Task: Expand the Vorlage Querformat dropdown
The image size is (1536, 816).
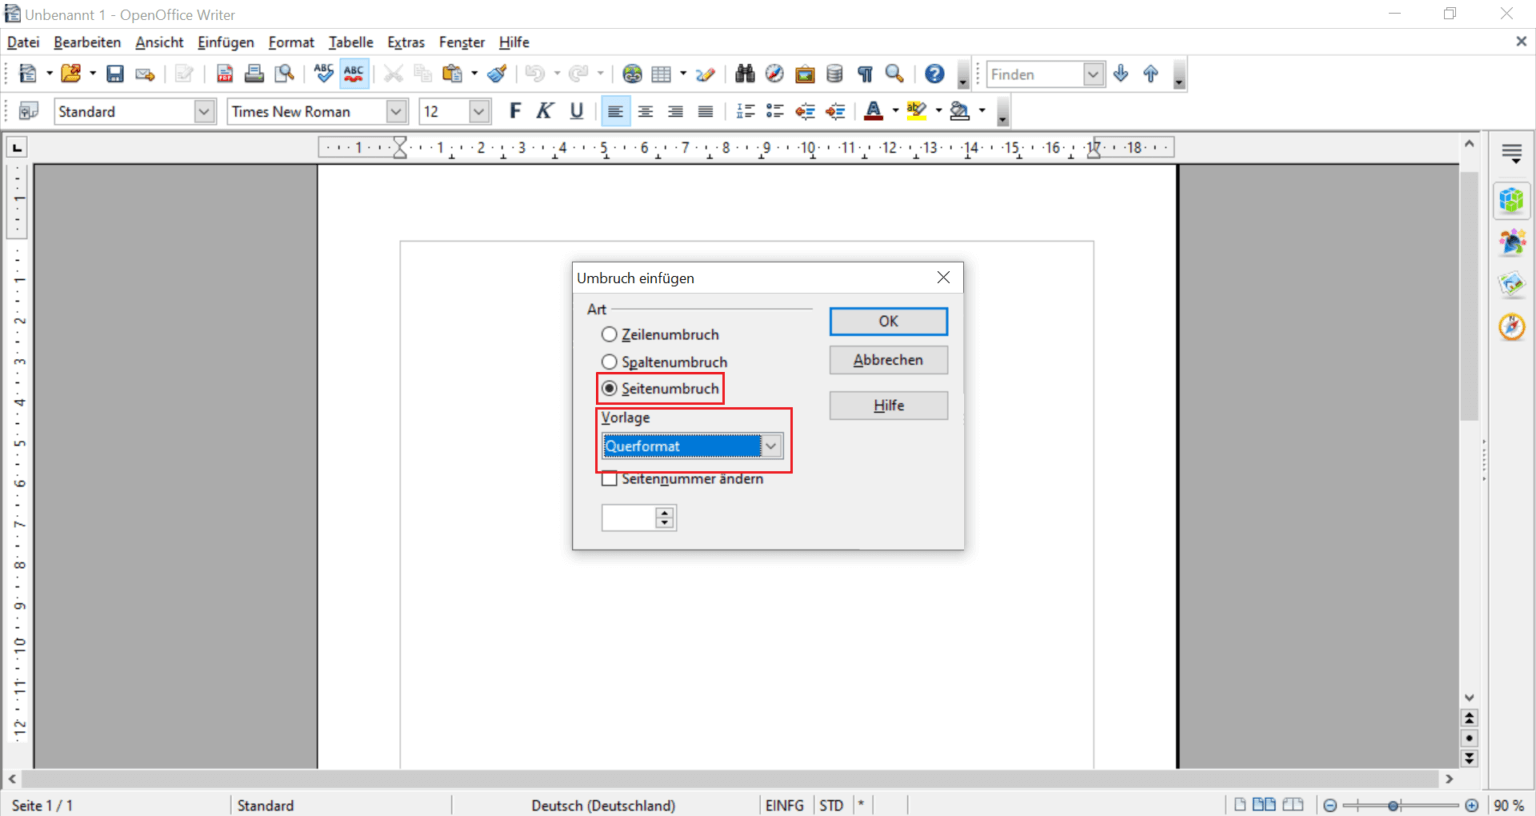Action: pos(771,446)
